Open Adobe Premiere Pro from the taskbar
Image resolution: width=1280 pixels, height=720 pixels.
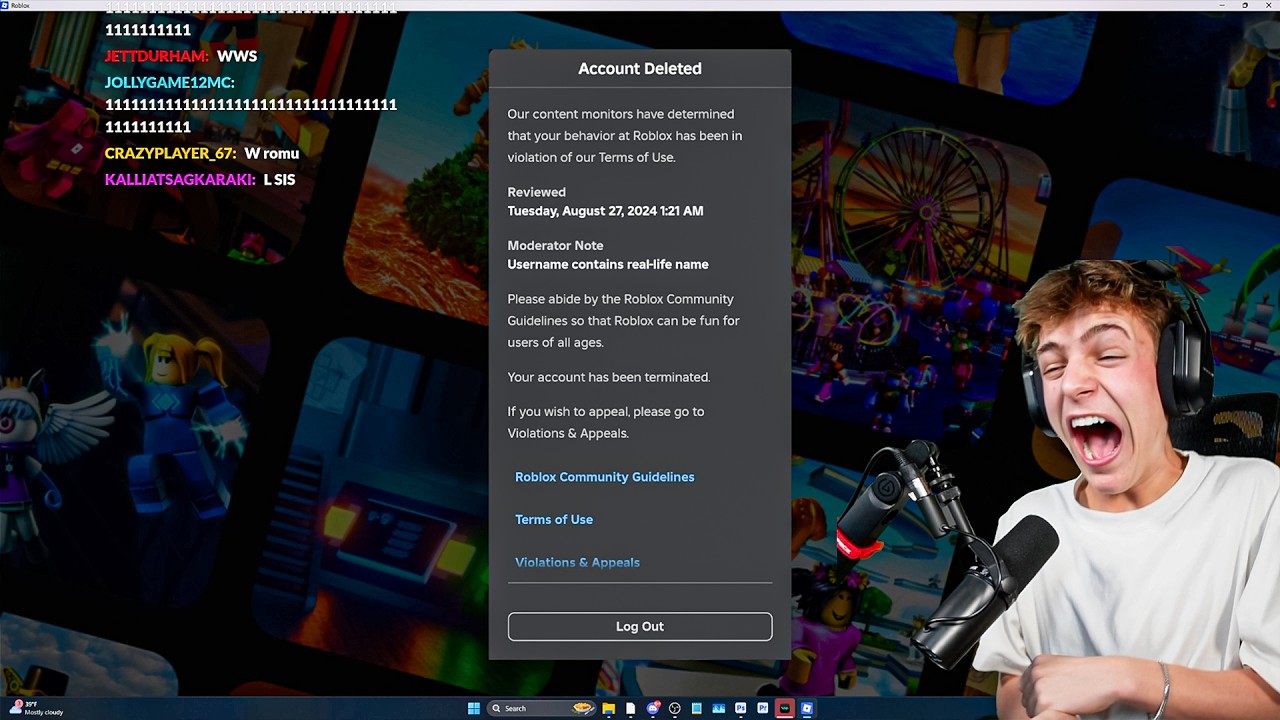pos(763,709)
